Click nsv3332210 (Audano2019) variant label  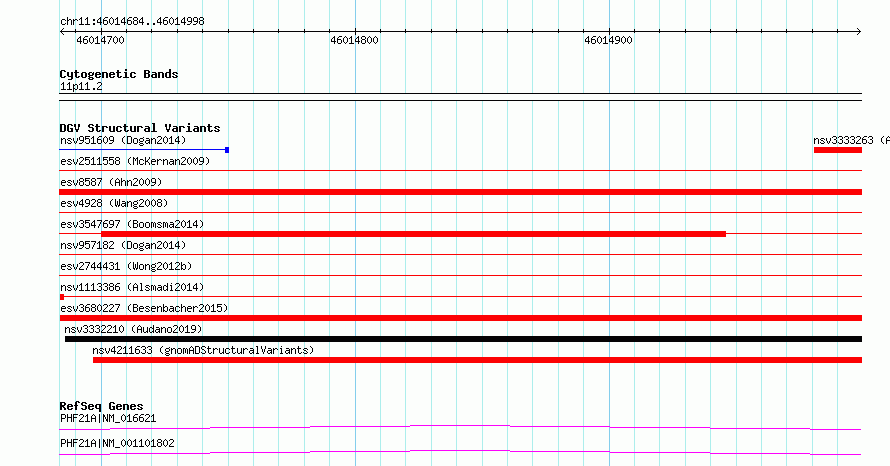pos(133,329)
